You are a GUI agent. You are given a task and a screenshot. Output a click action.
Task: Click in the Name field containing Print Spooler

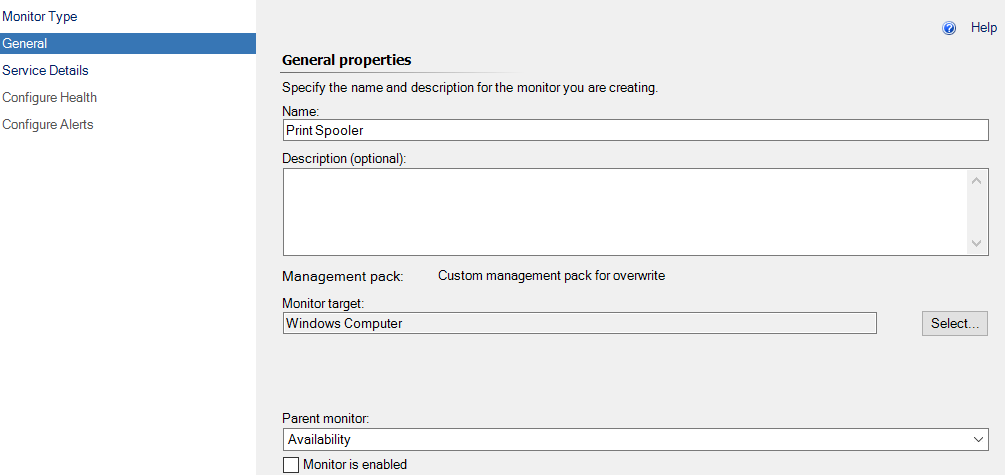click(635, 129)
